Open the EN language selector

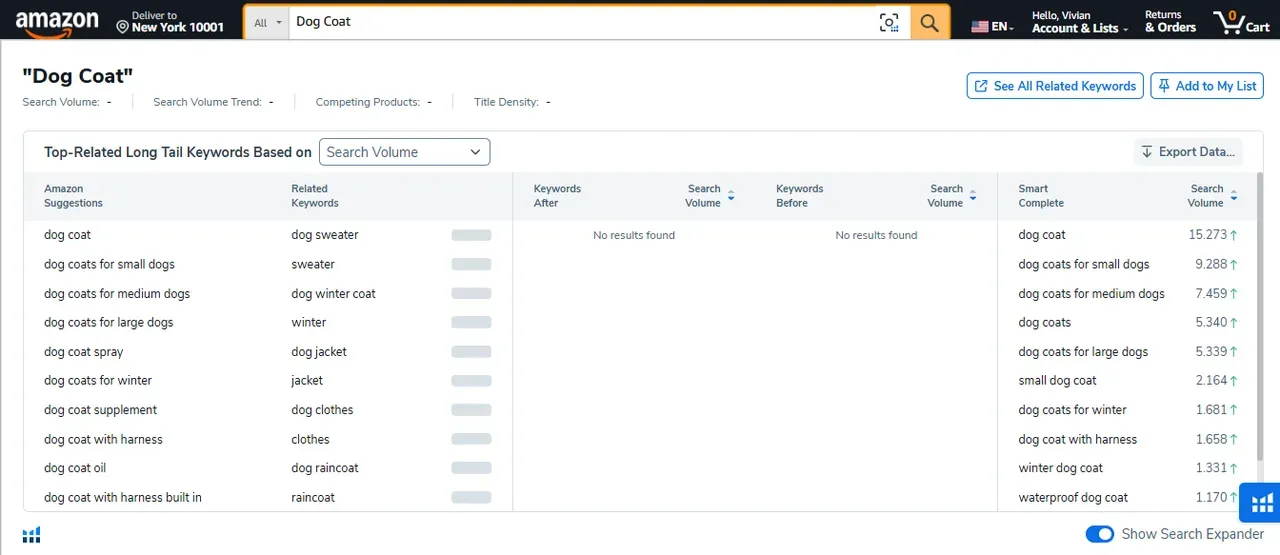click(992, 27)
